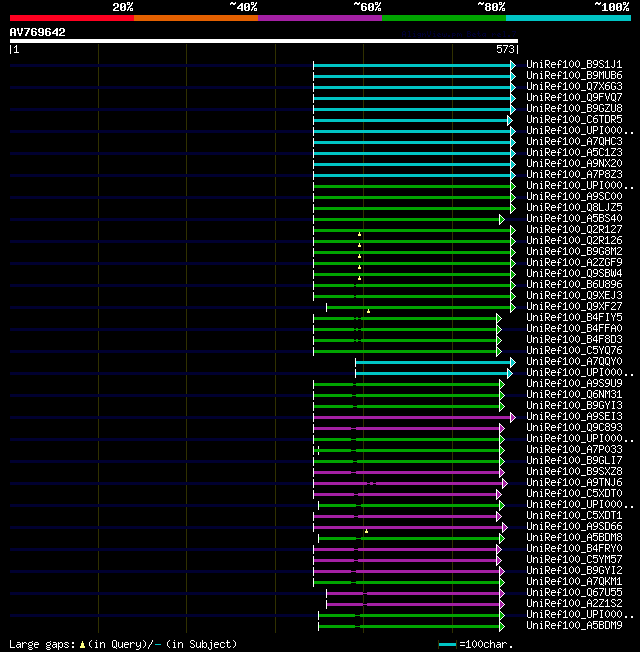Screen dimensions: 640x652
Task: Pick the UniRef100_B4FIY5 label
Action: [x=574, y=317]
